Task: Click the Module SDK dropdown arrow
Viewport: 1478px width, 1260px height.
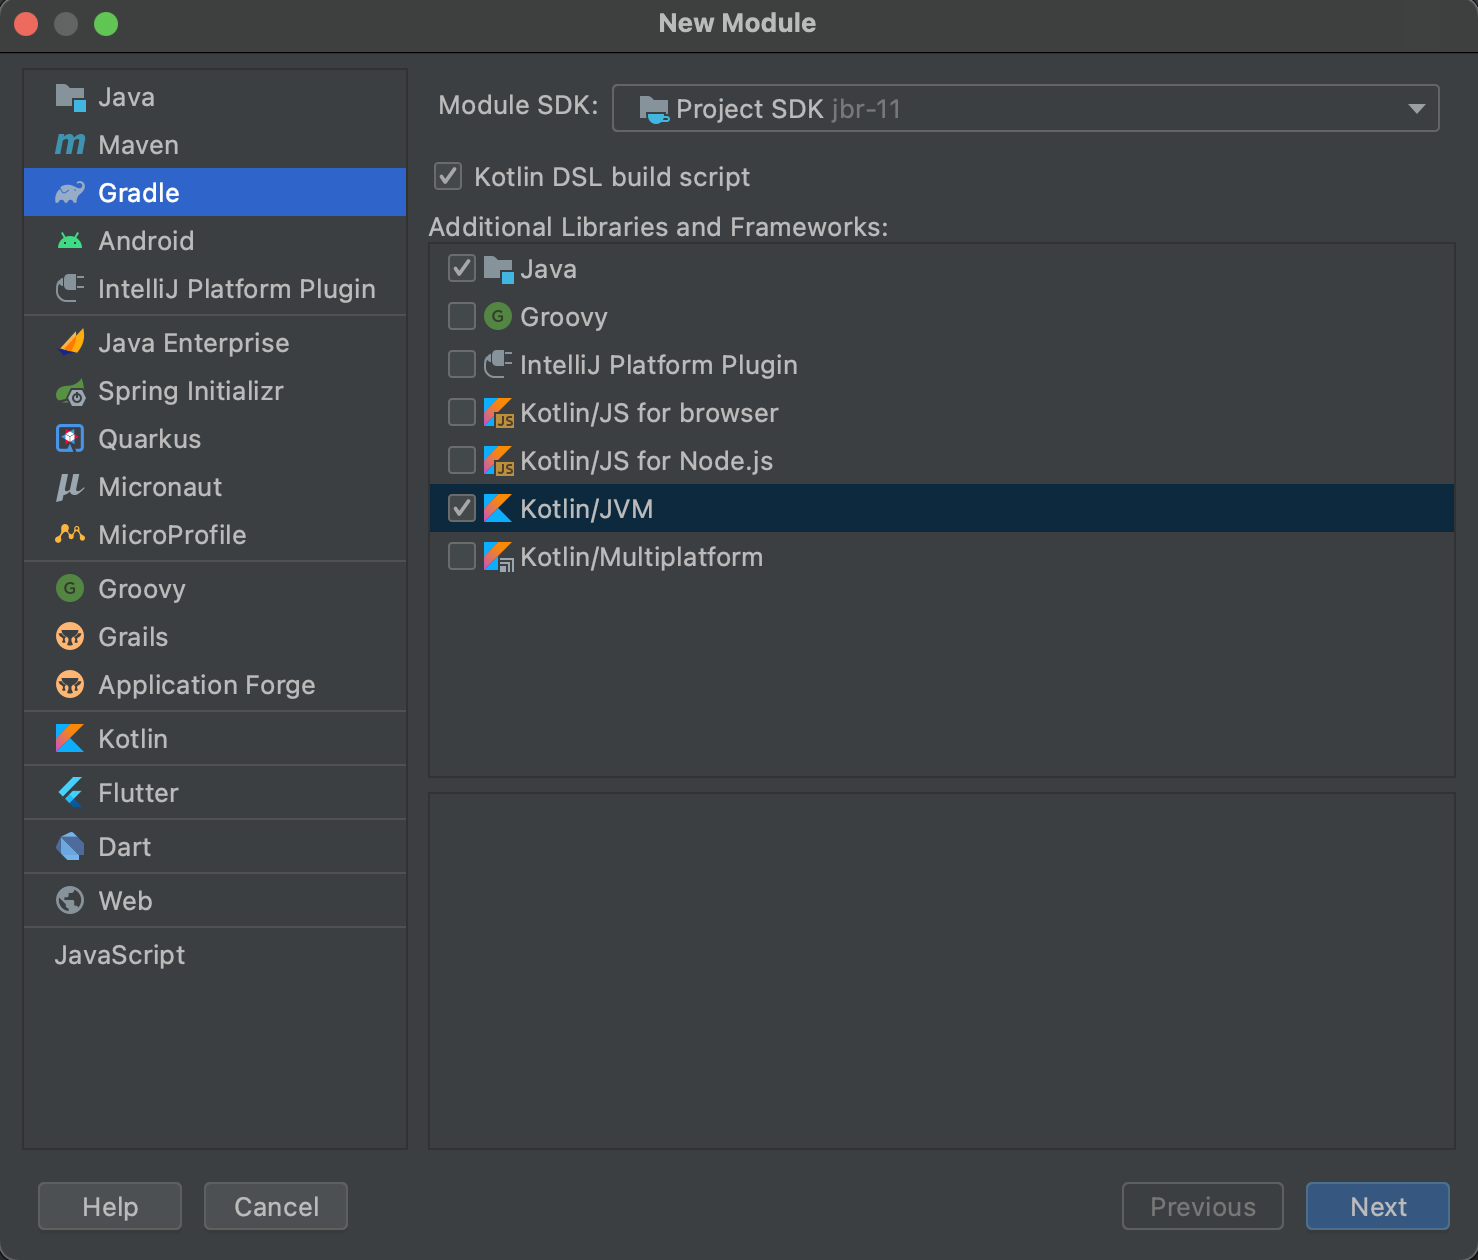Action: pyautogui.click(x=1416, y=108)
